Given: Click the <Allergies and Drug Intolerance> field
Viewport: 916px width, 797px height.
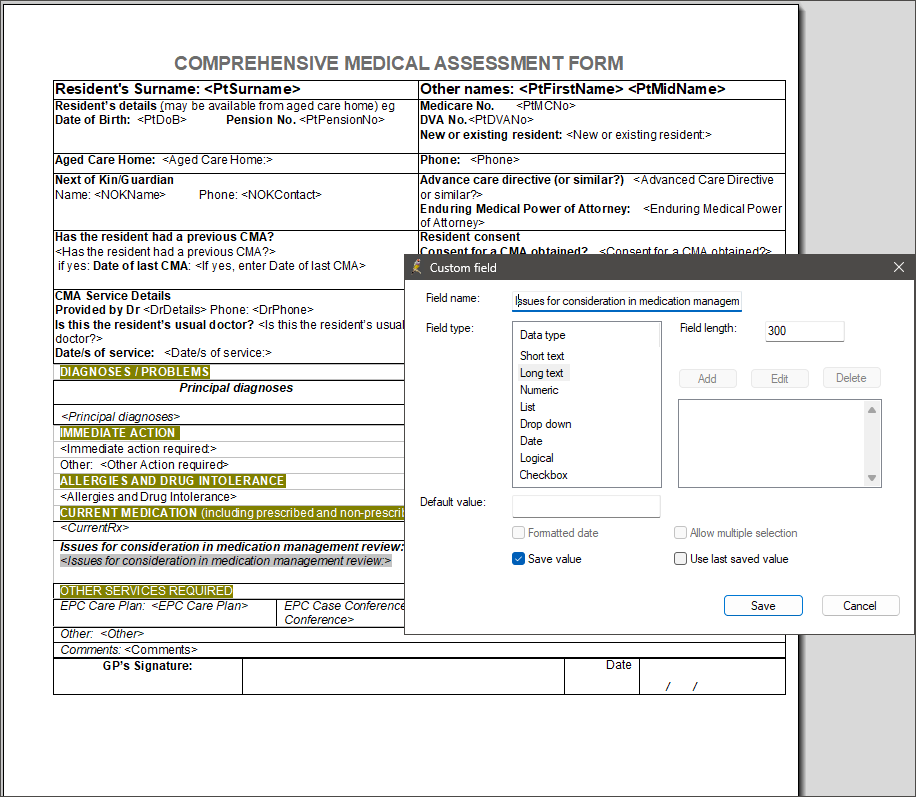Looking at the screenshot, I should (148, 497).
